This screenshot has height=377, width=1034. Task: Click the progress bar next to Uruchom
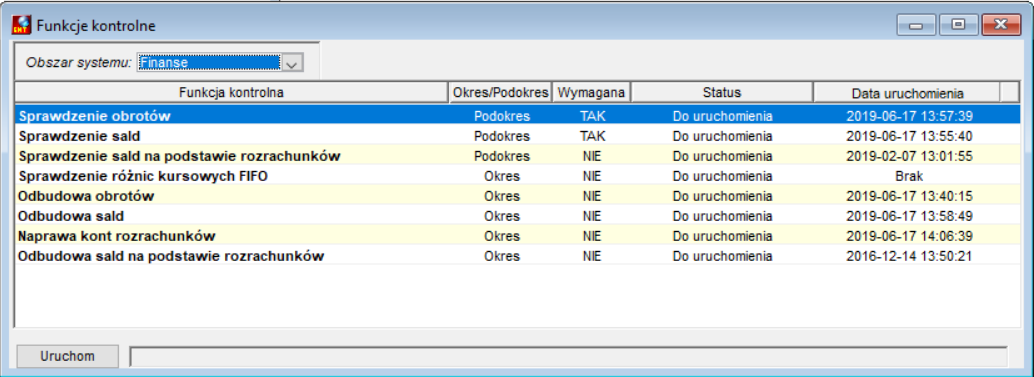[x=568, y=357]
